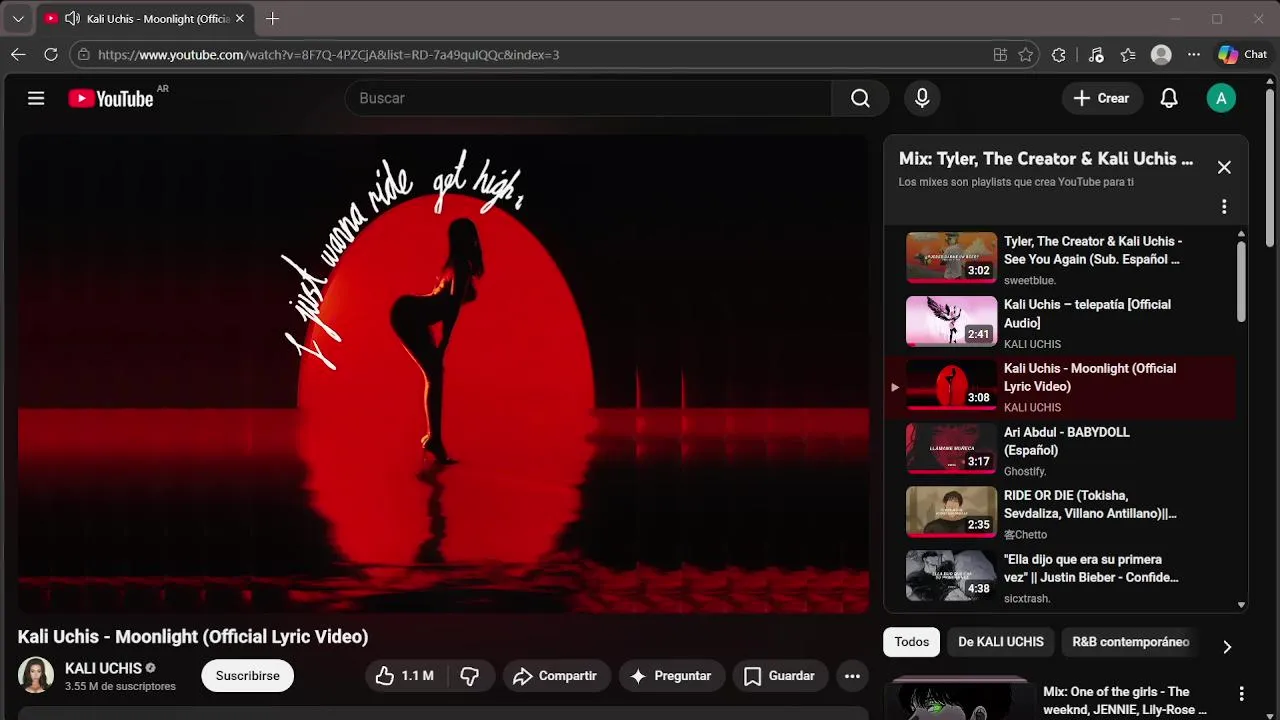Close the Mix playlist panel
Screen dimensions: 1280x720
pos(1224,167)
